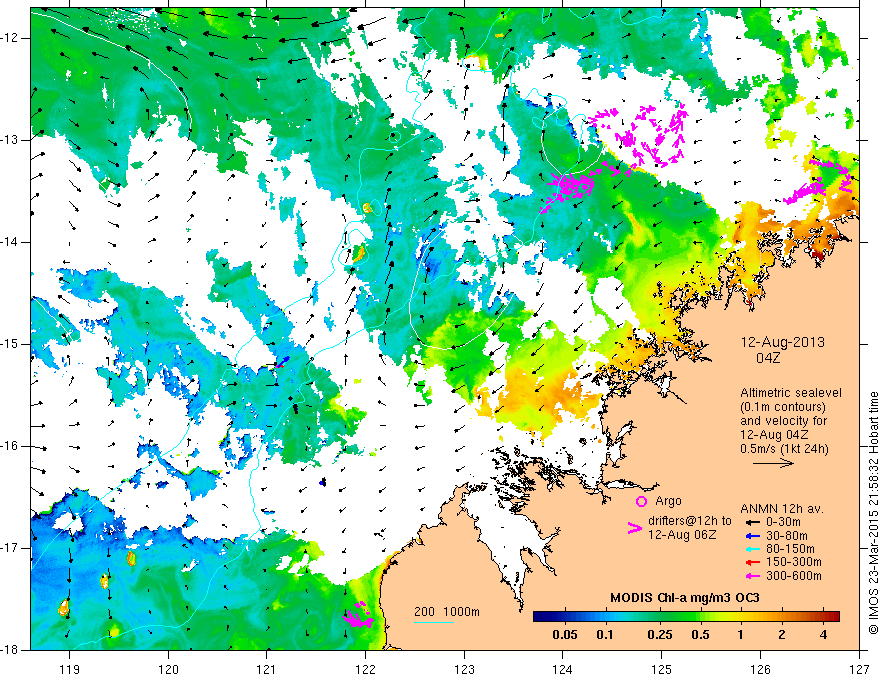Click the magenta drifter cluster near 122E, 17.7S
880x680 pixels.
click(358, 615)
